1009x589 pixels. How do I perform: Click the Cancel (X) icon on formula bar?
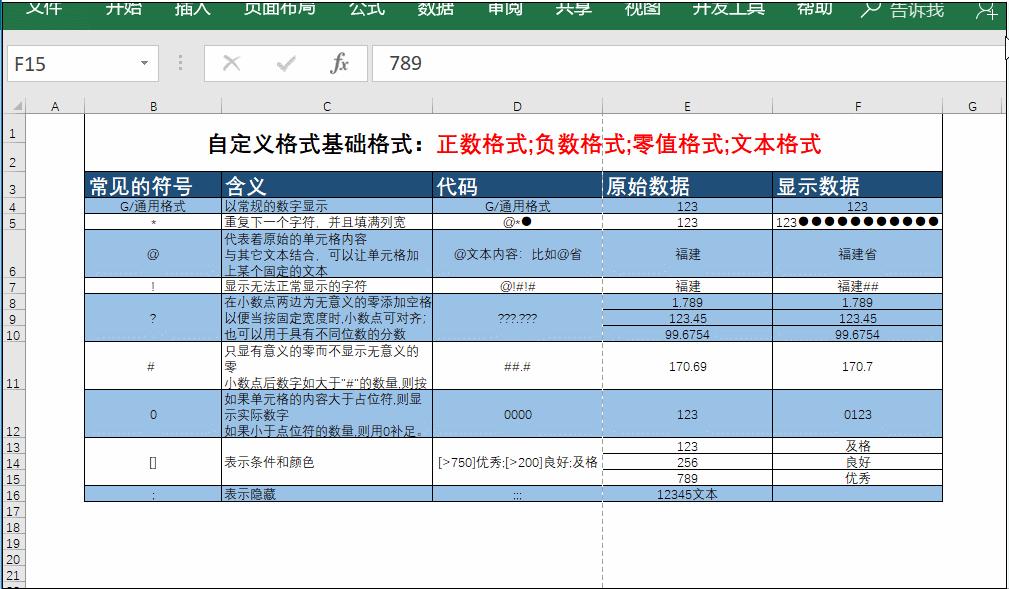tap(234, 63)
